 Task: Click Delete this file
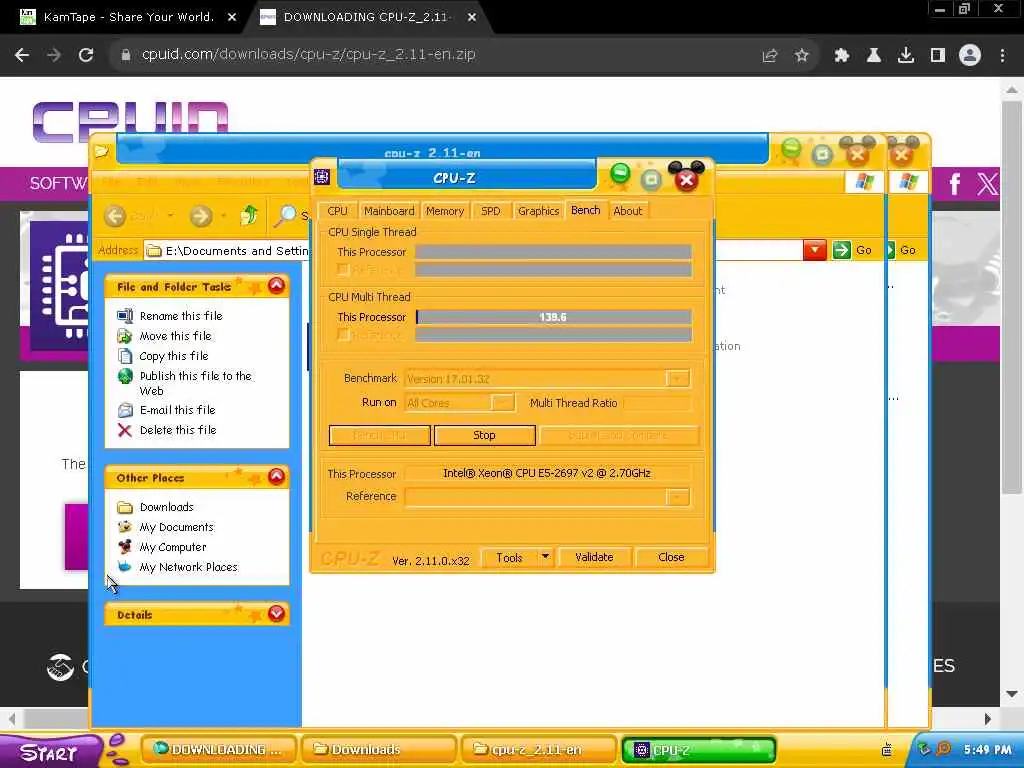(178, 430)
